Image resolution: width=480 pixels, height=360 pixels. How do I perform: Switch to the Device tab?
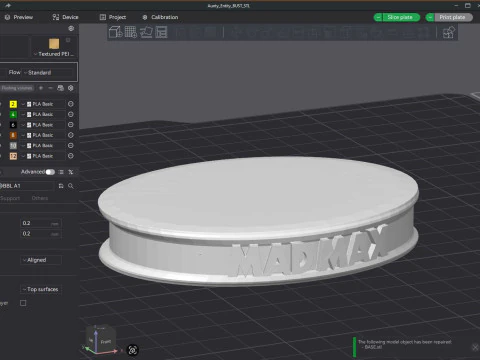(65, 17)
